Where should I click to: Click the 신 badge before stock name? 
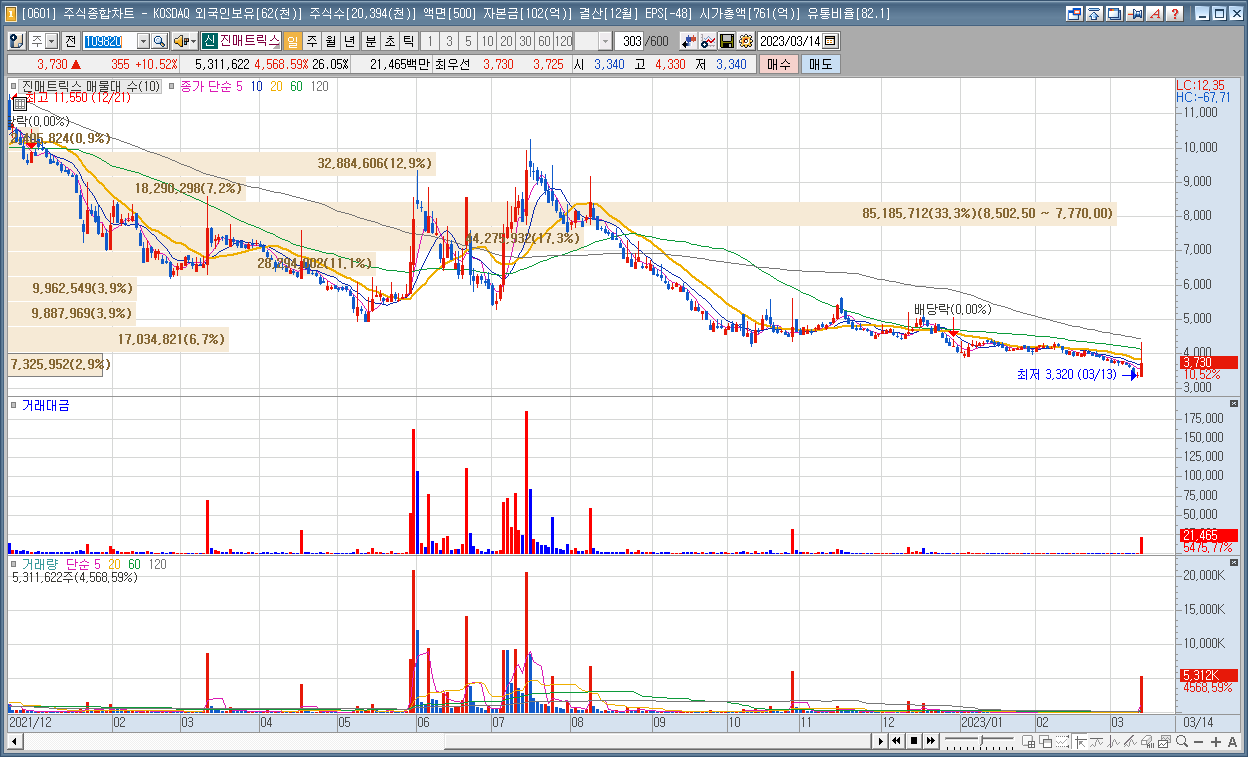(209, 41)
